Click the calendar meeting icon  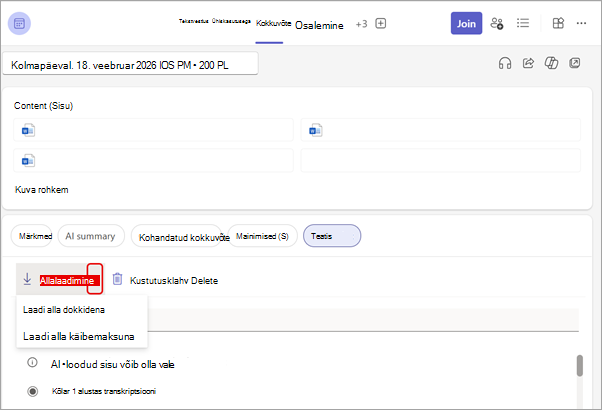point(19,24)
